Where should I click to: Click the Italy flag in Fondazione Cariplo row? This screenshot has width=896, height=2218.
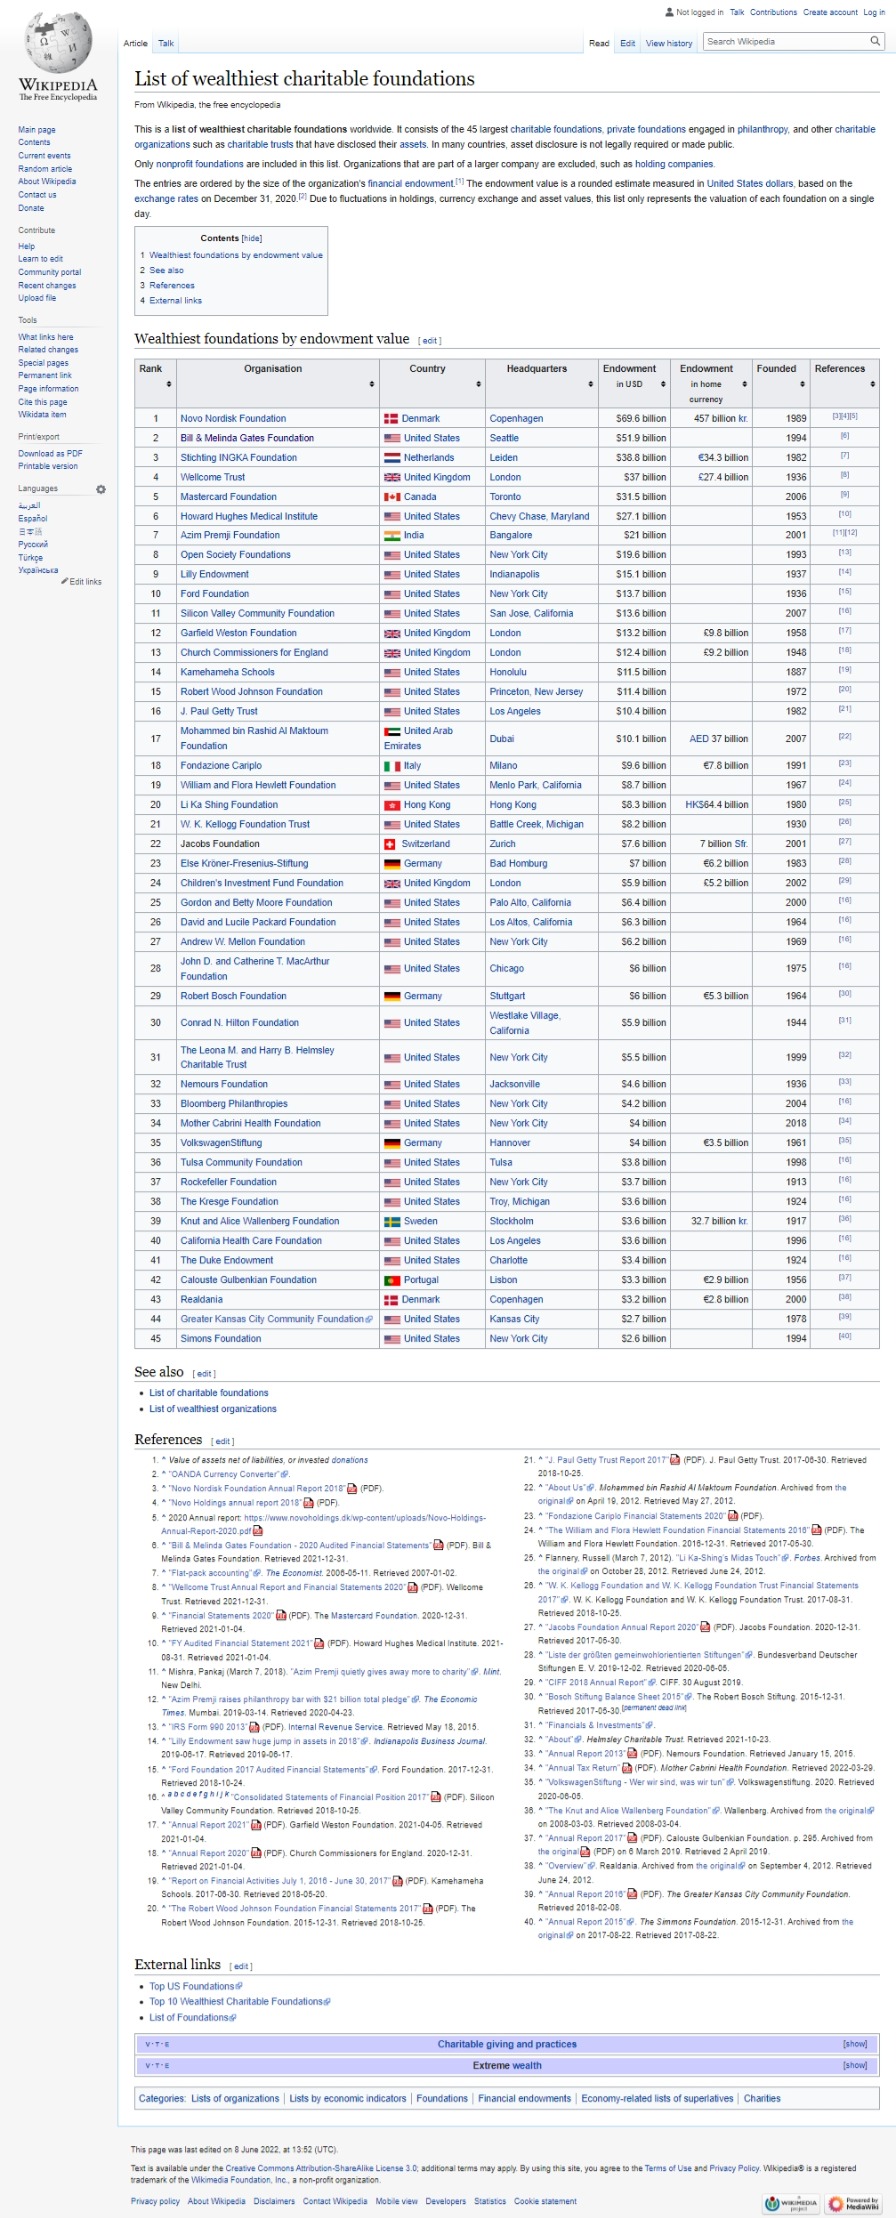(392, 766)
